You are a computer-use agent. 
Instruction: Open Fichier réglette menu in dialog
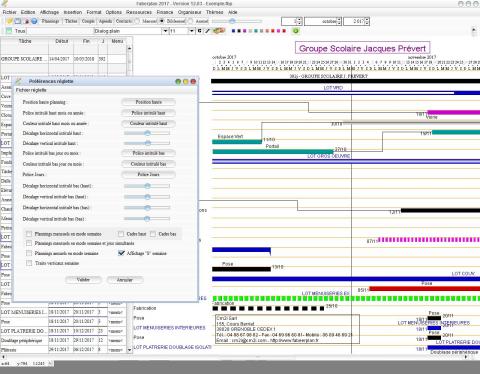pos(31,90)
